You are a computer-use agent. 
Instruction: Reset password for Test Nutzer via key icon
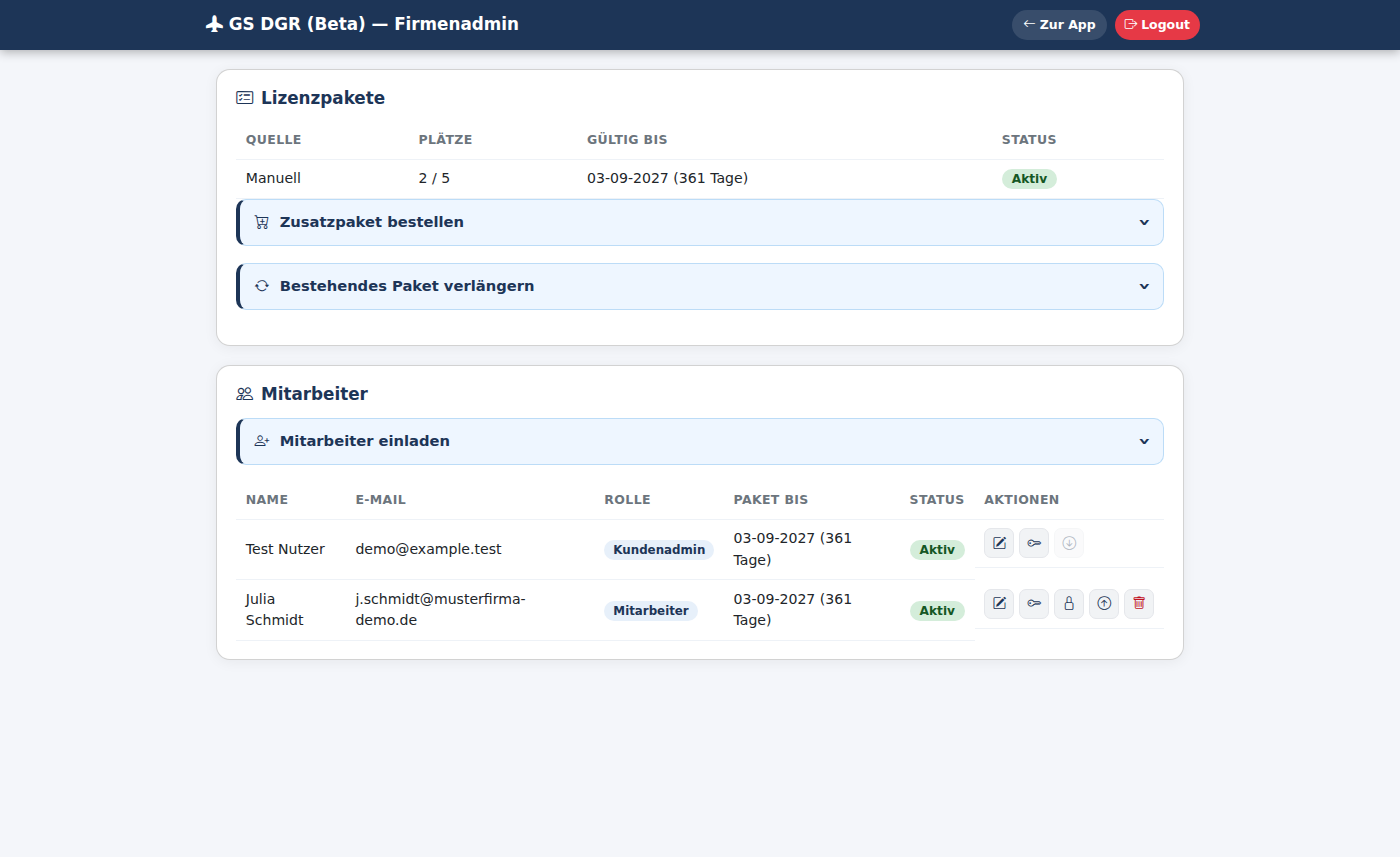(x=1034, y=543)
